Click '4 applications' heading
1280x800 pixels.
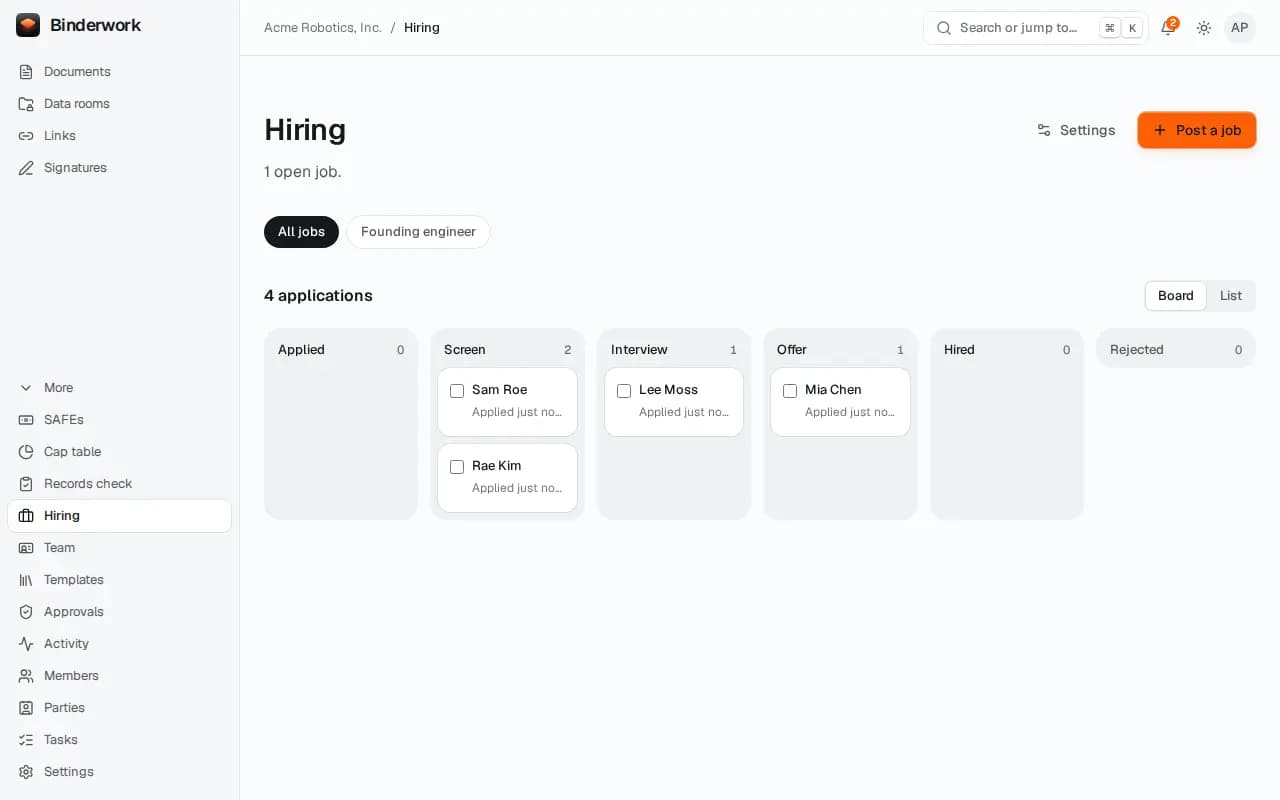(318, 296)
